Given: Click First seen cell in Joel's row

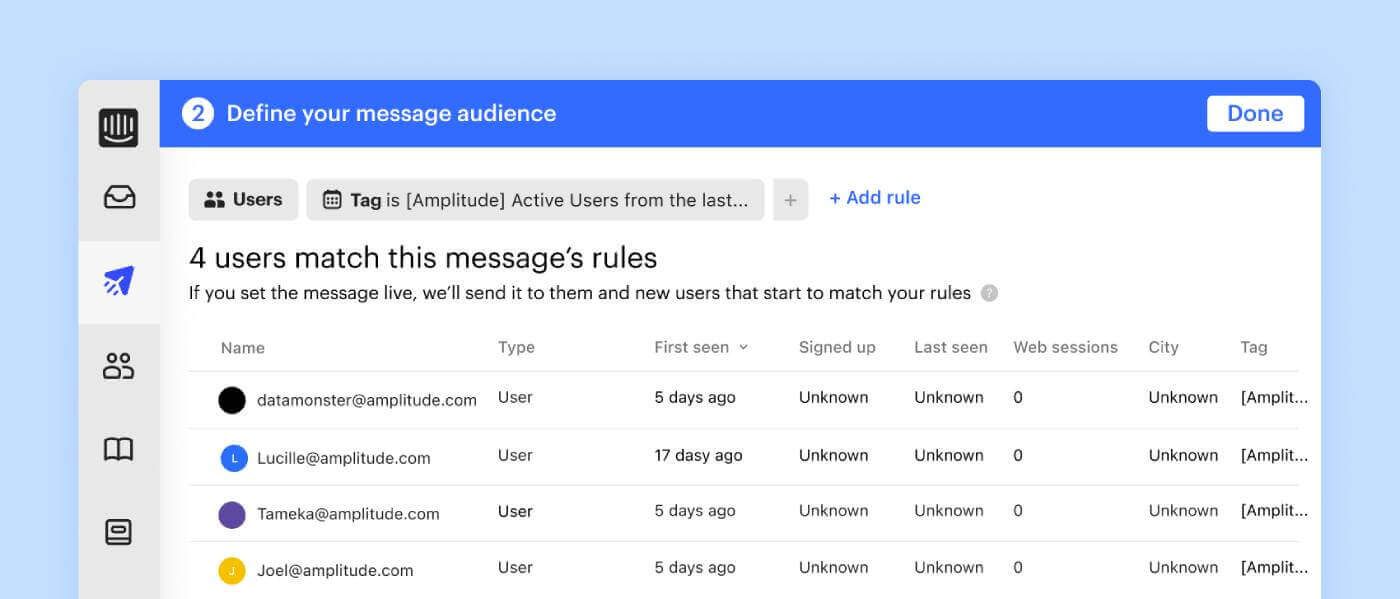Looking at the screenshot, I should (695, 567).
